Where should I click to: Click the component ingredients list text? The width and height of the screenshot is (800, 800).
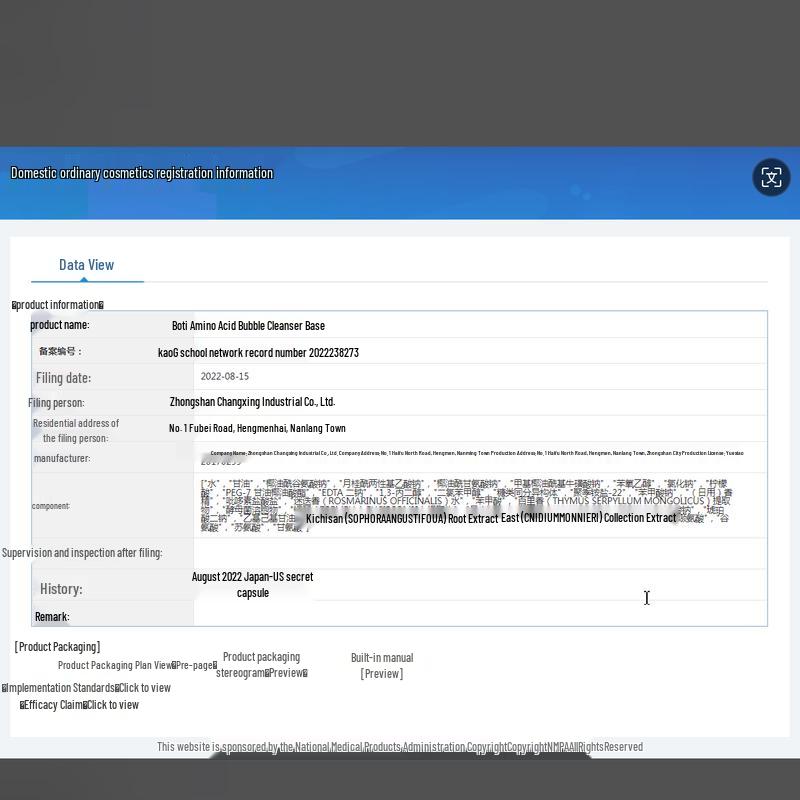pyautogui.click(x=465, y=504)
